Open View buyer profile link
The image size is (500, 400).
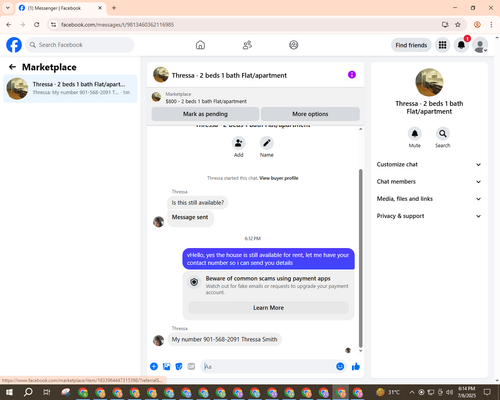(279, 178)
